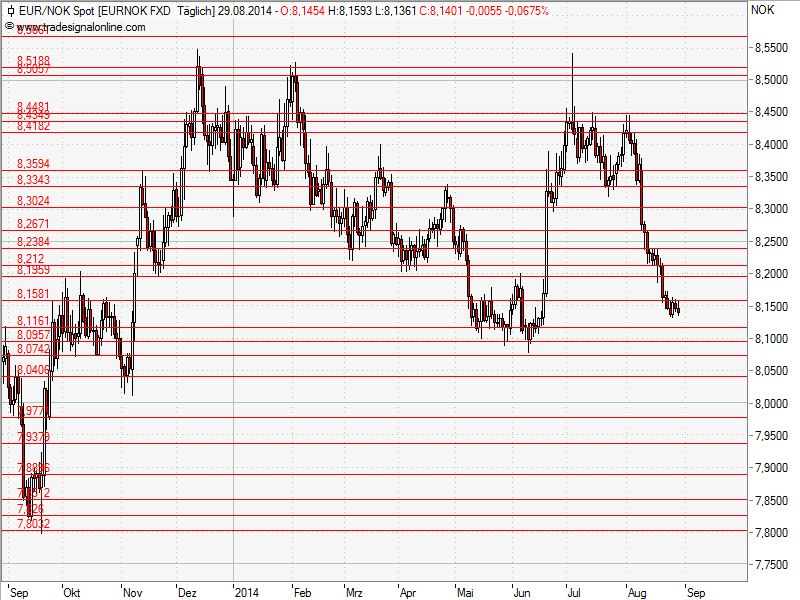Click the candlestick icon before EUR/NOK title

pyautogui.click(x=9, y=10)
